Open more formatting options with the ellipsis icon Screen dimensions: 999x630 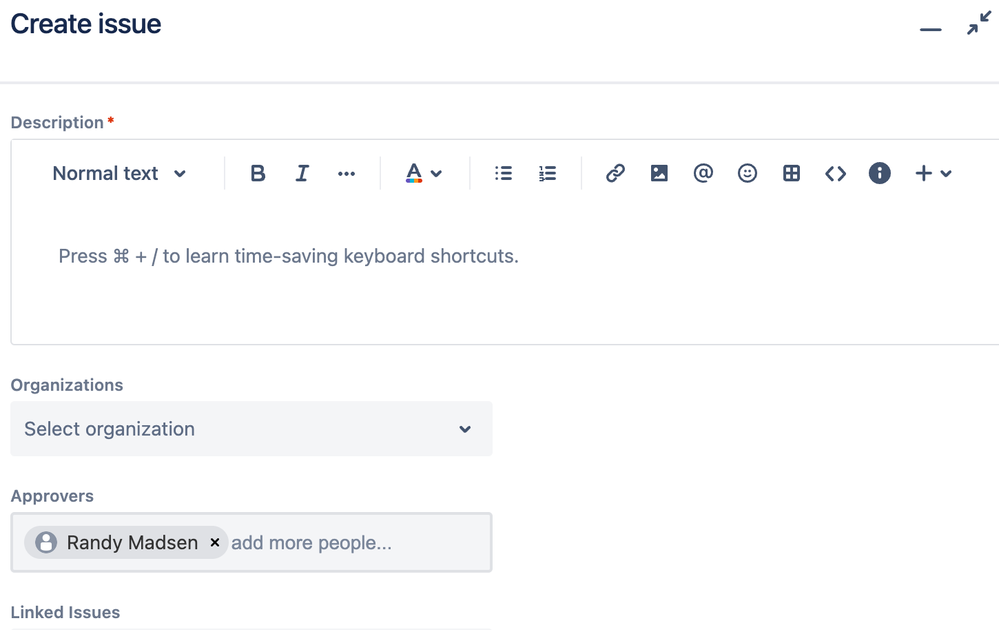(x=346, y=172)
